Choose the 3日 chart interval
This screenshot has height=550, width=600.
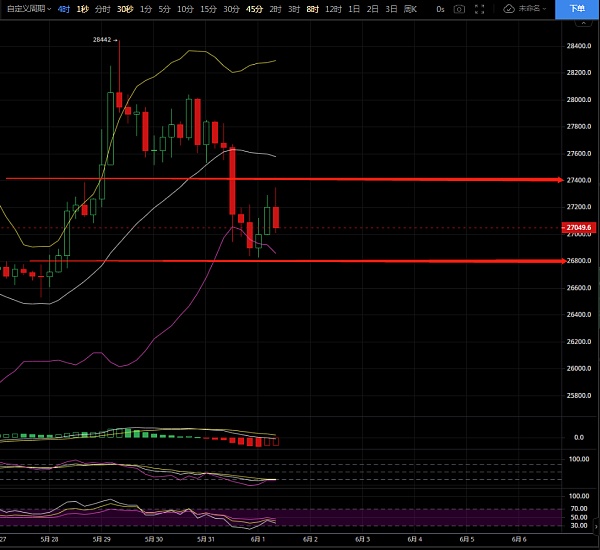(x=391, y=9)
